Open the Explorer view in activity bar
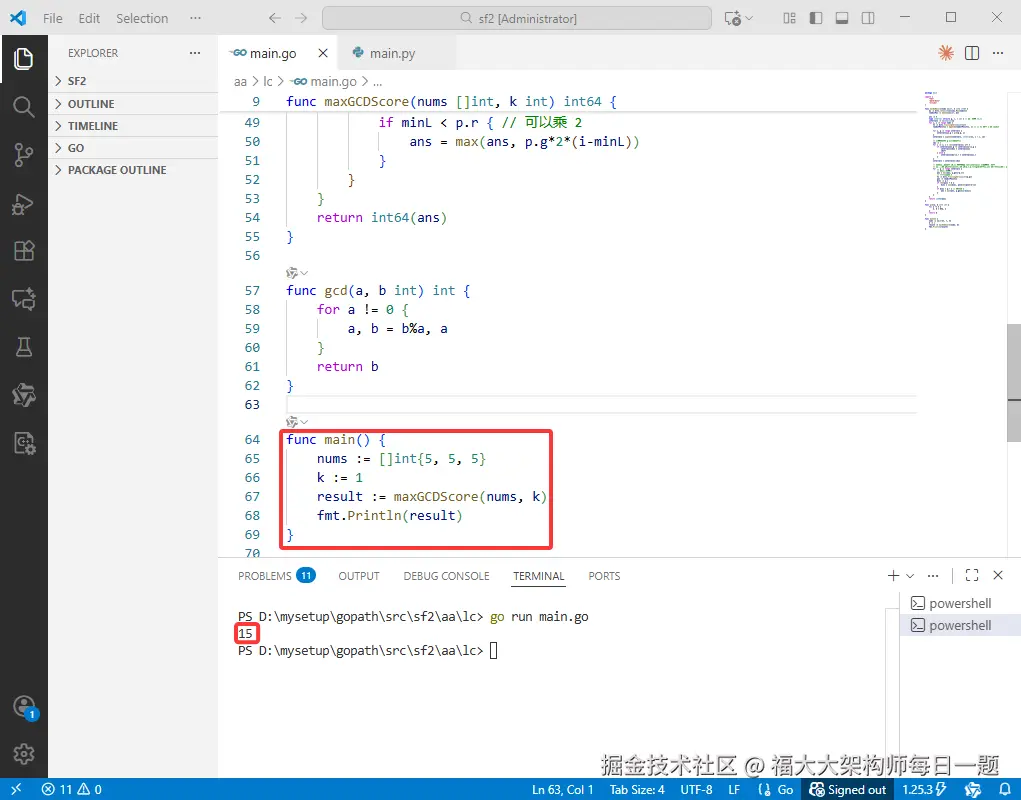Image resolution: width=1021 pixels, height=800 pixels. click(x=23, y=59)
